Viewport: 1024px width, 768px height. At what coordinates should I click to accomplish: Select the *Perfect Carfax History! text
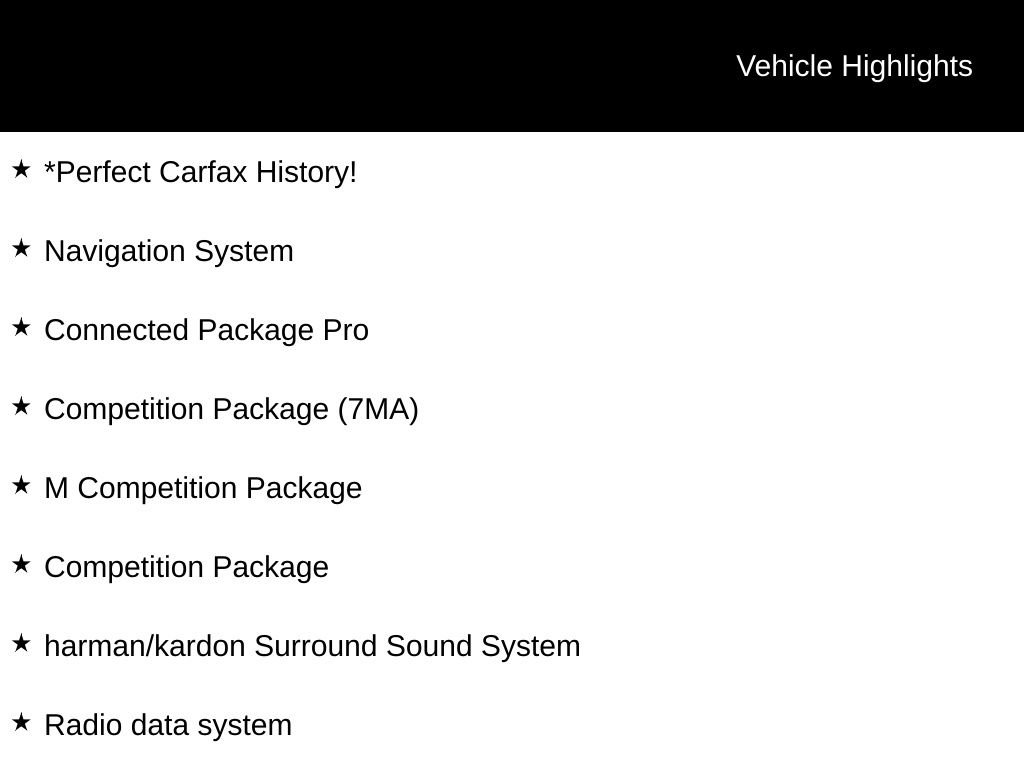click(200, 172)
